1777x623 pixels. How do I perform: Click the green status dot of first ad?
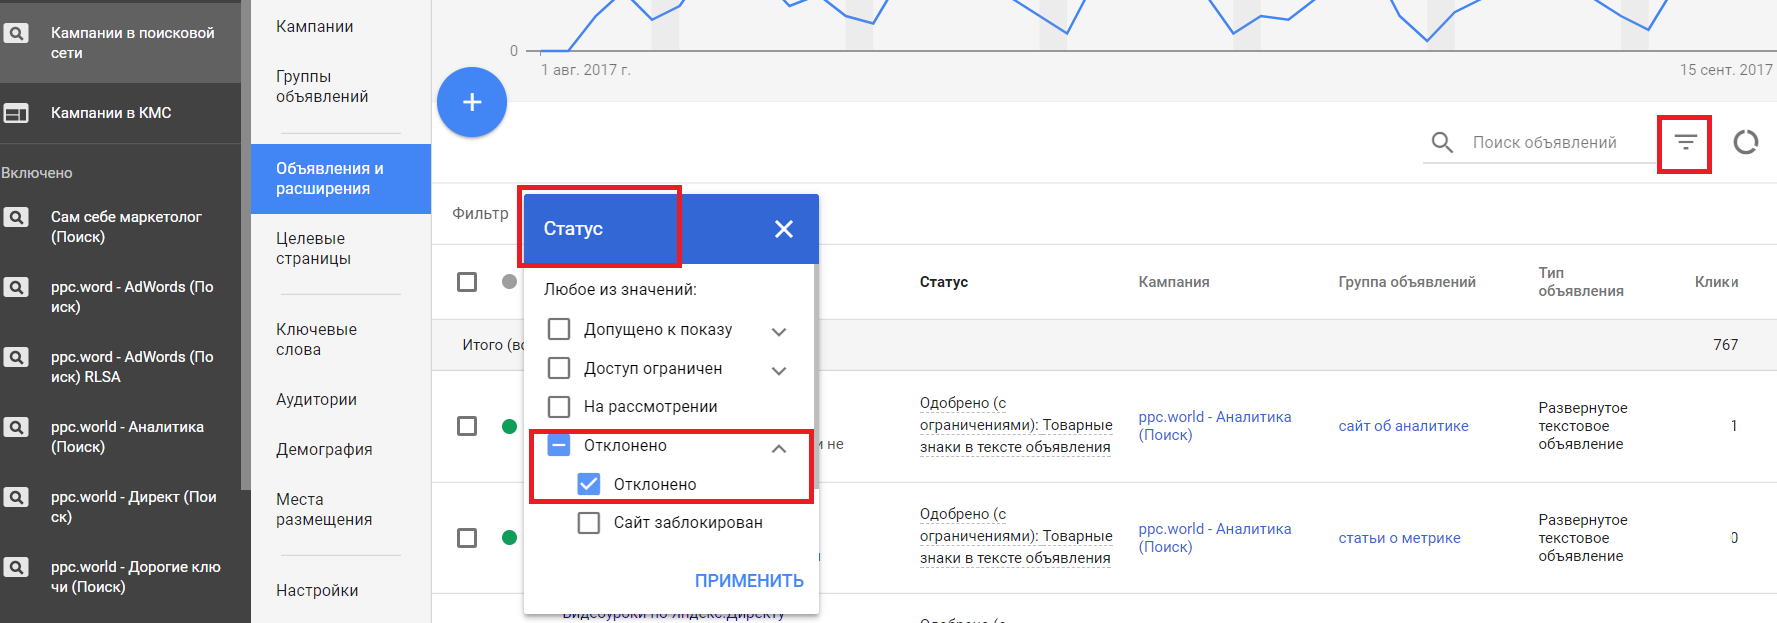[x=509, y=427]
